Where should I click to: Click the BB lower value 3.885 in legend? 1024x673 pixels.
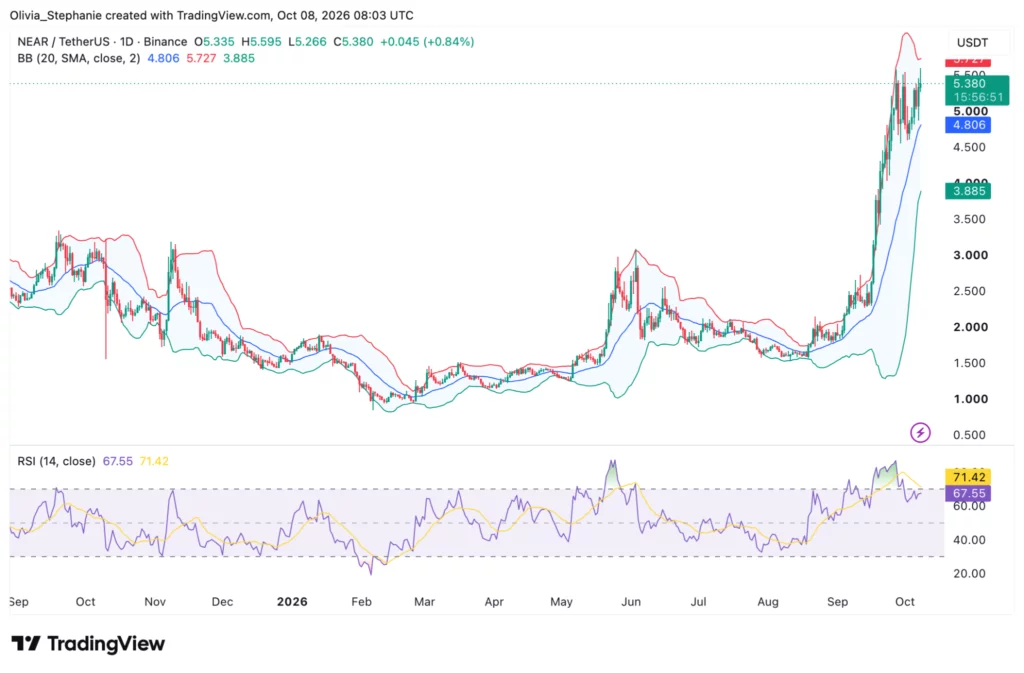239,58
